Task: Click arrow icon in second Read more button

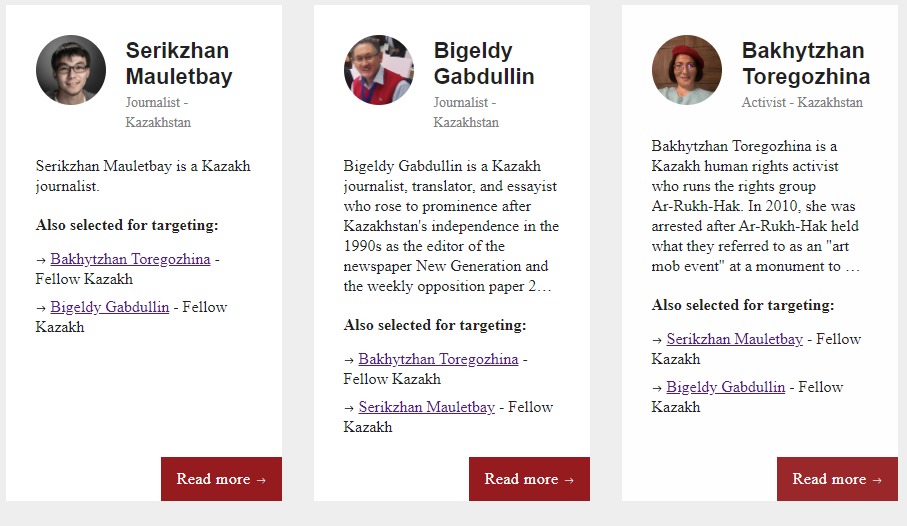Action: click(569, 480)
